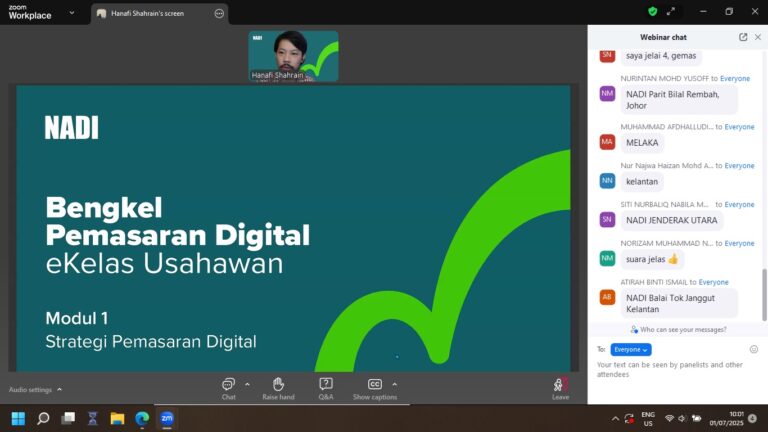The height and width of the screenshot is (432, 768).
Task: Close the Webinar chat panel
Action: pyautogui.click(x=758, y=37)
